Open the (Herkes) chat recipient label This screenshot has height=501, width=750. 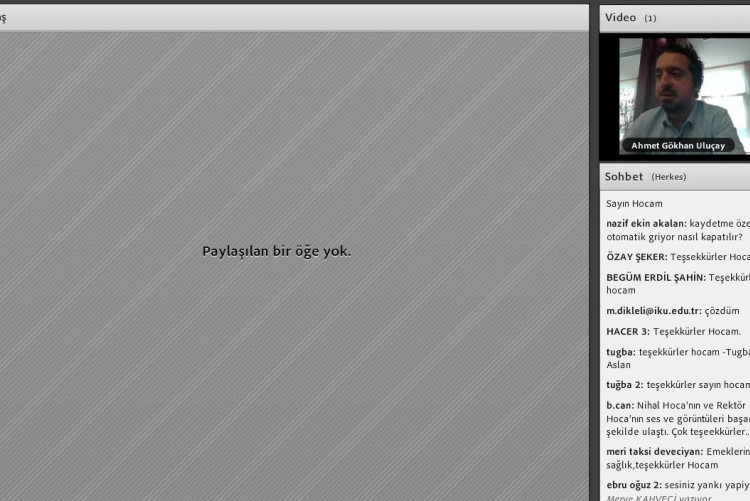click(669, 177)
